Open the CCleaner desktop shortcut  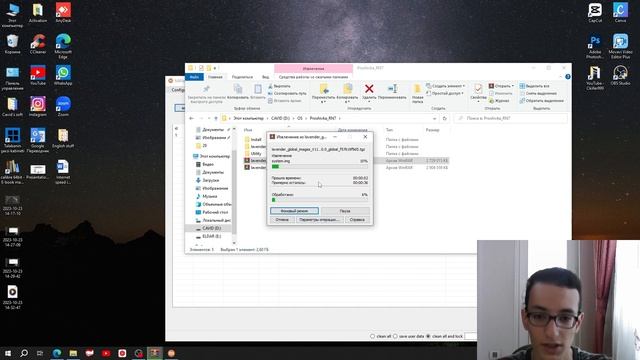click(x=38, y=44)
